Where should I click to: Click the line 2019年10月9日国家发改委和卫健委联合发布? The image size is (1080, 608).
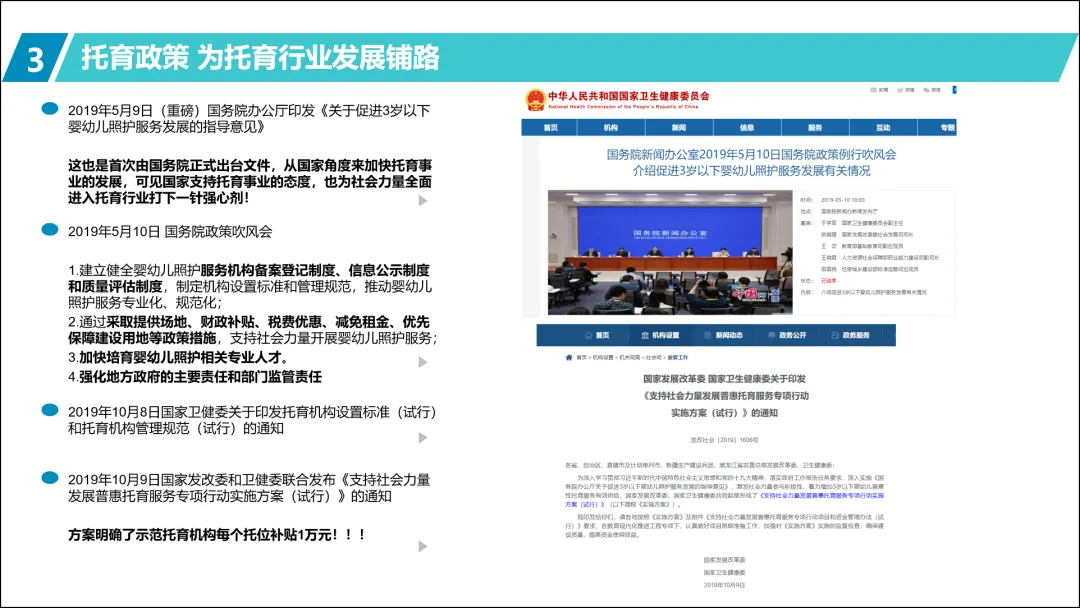click(x=249, y=480)
